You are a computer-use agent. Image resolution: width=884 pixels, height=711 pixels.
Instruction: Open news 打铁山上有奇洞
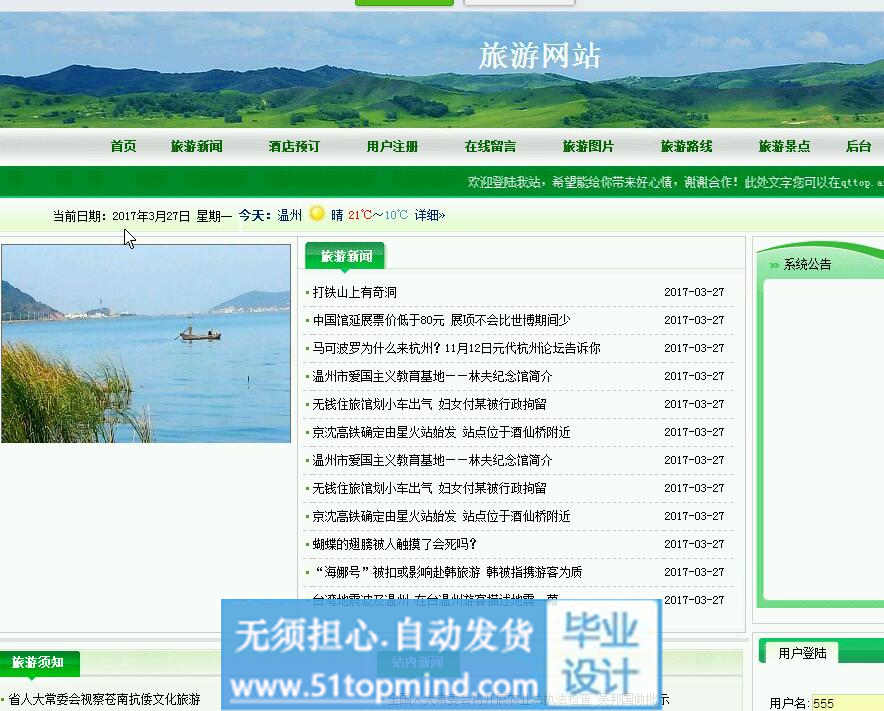[x=355, y=292]
